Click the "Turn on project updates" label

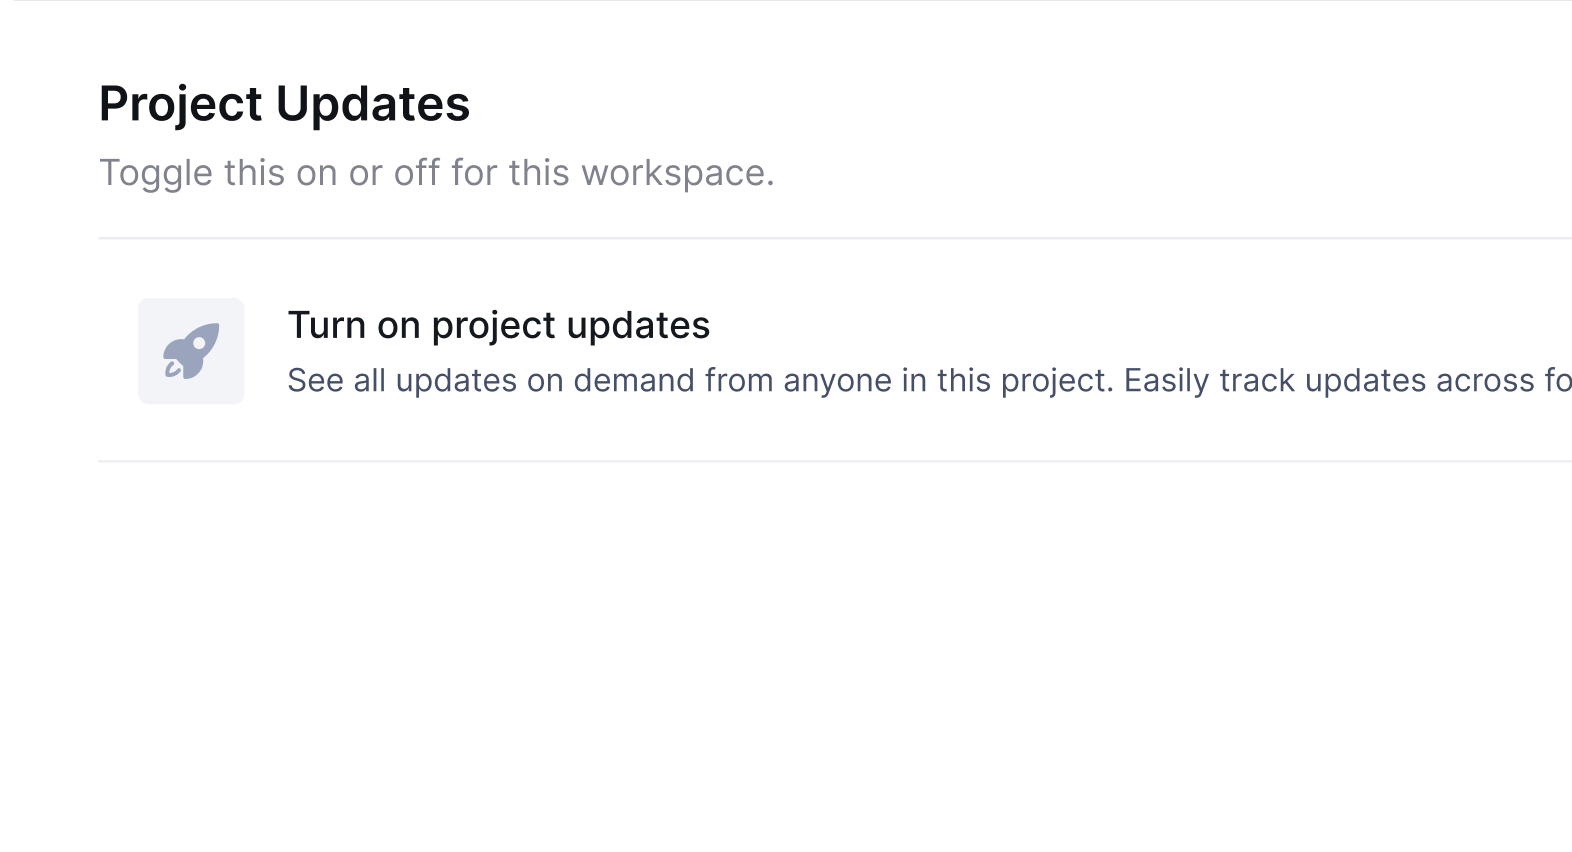[498, 325]
